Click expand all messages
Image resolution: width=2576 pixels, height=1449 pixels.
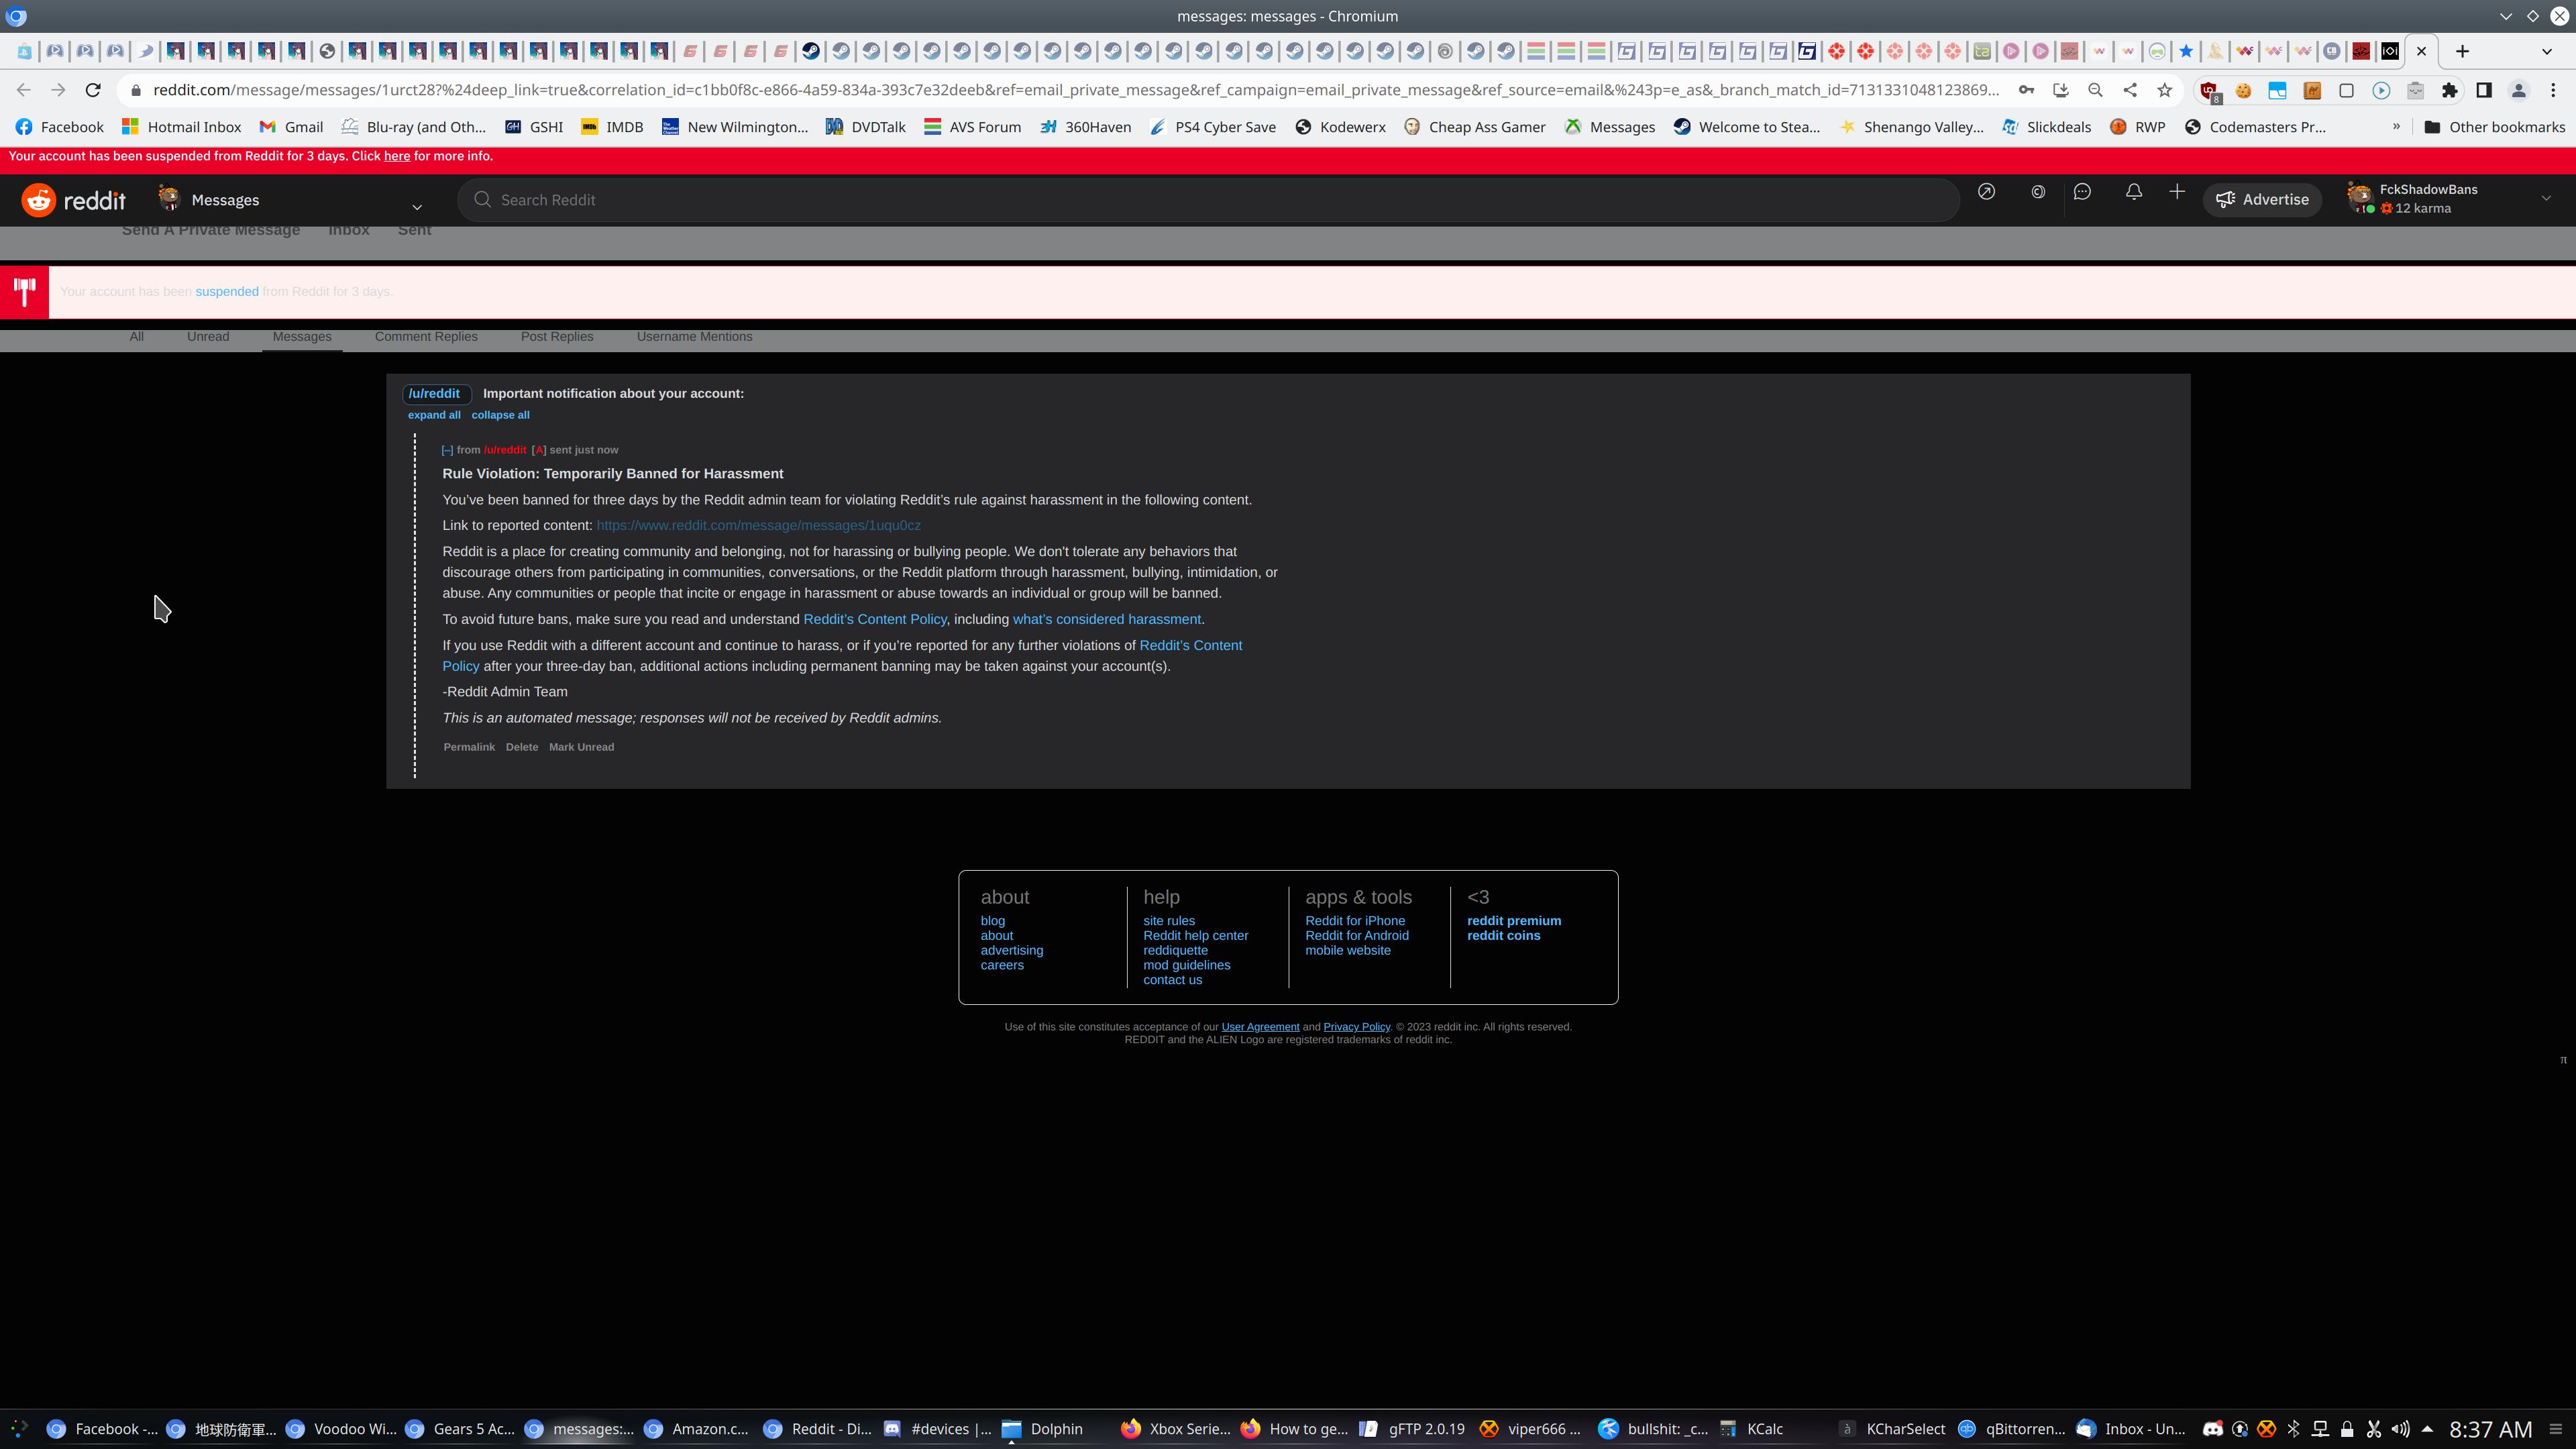(434, 415)
